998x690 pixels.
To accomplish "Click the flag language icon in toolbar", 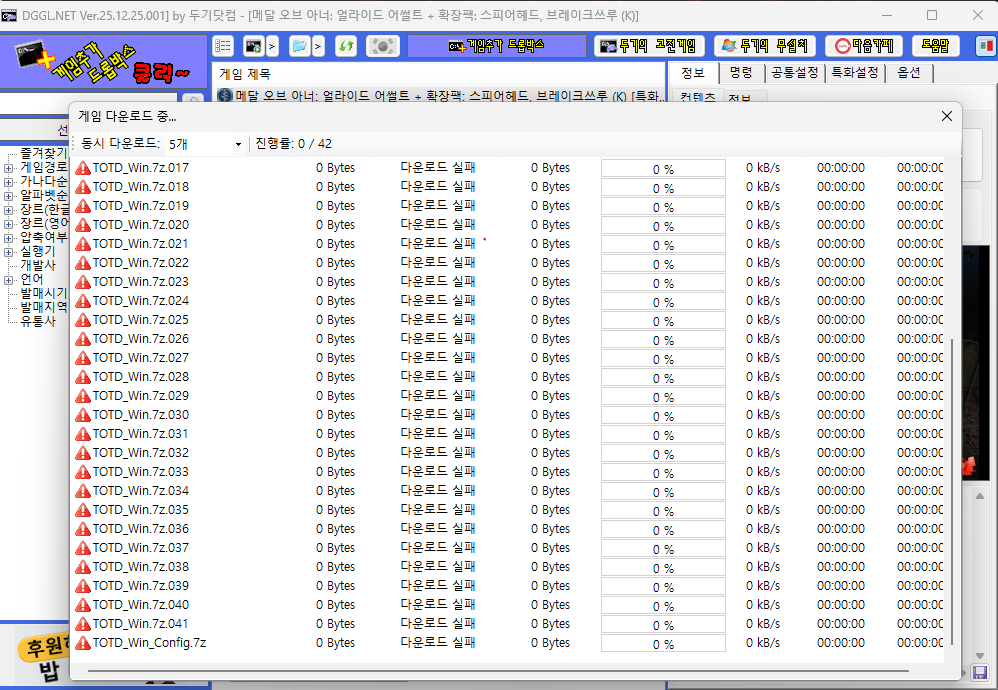I will [x=986, y=46].
